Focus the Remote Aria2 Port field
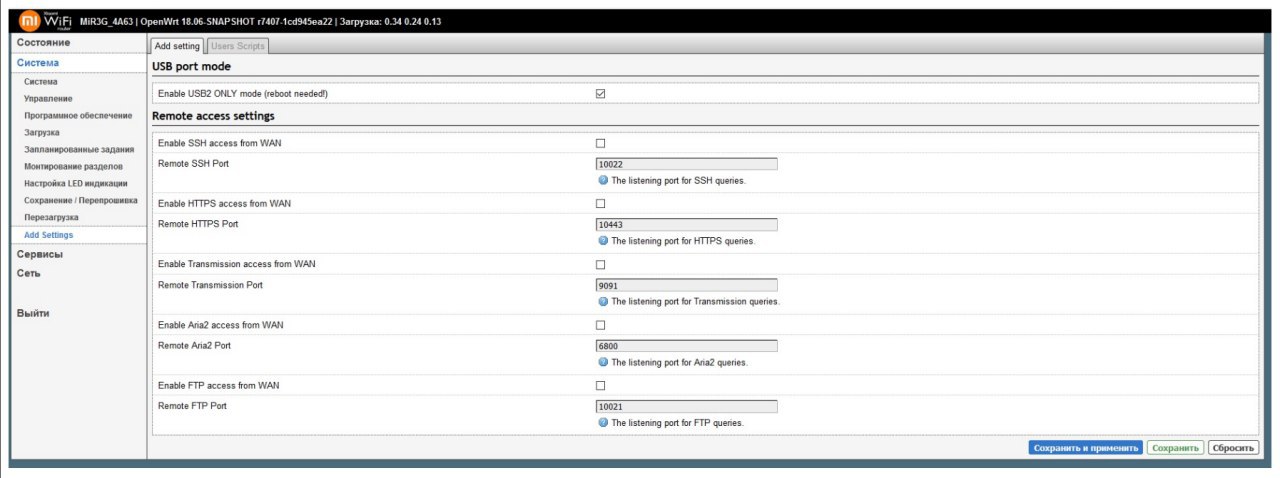This screenshot has height=478, width=1280. 686,346
